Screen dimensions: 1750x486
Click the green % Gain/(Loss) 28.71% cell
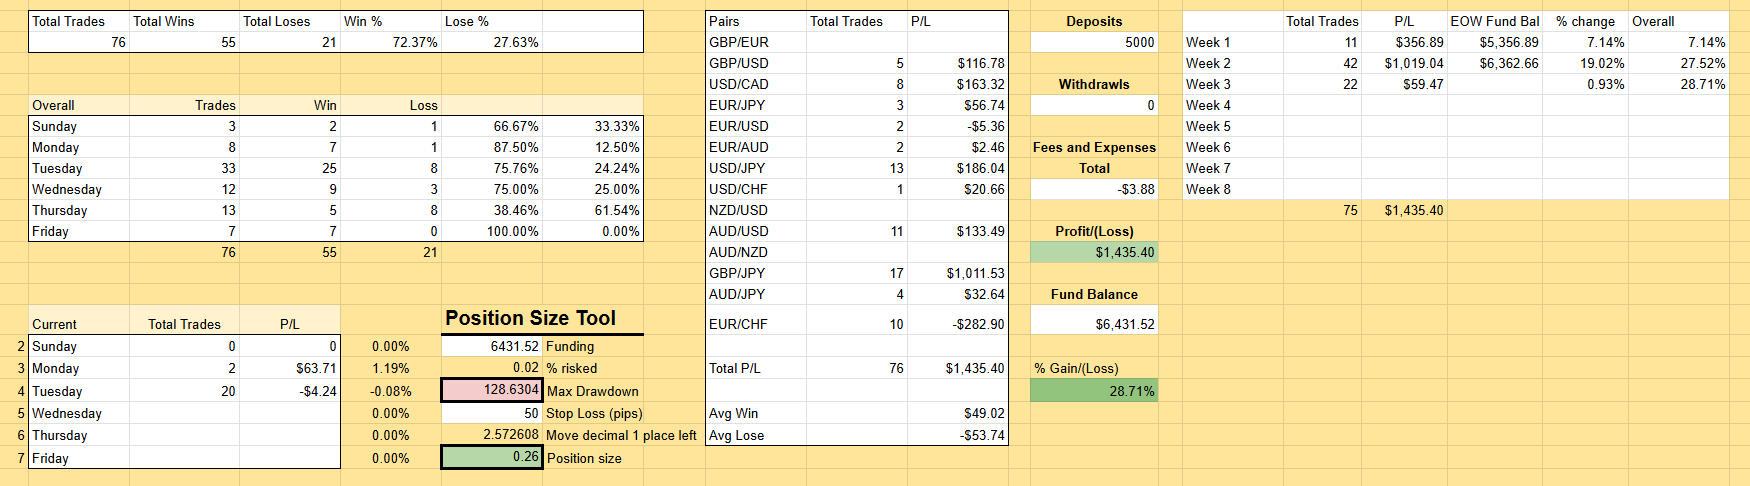[x=1094, y=391]
